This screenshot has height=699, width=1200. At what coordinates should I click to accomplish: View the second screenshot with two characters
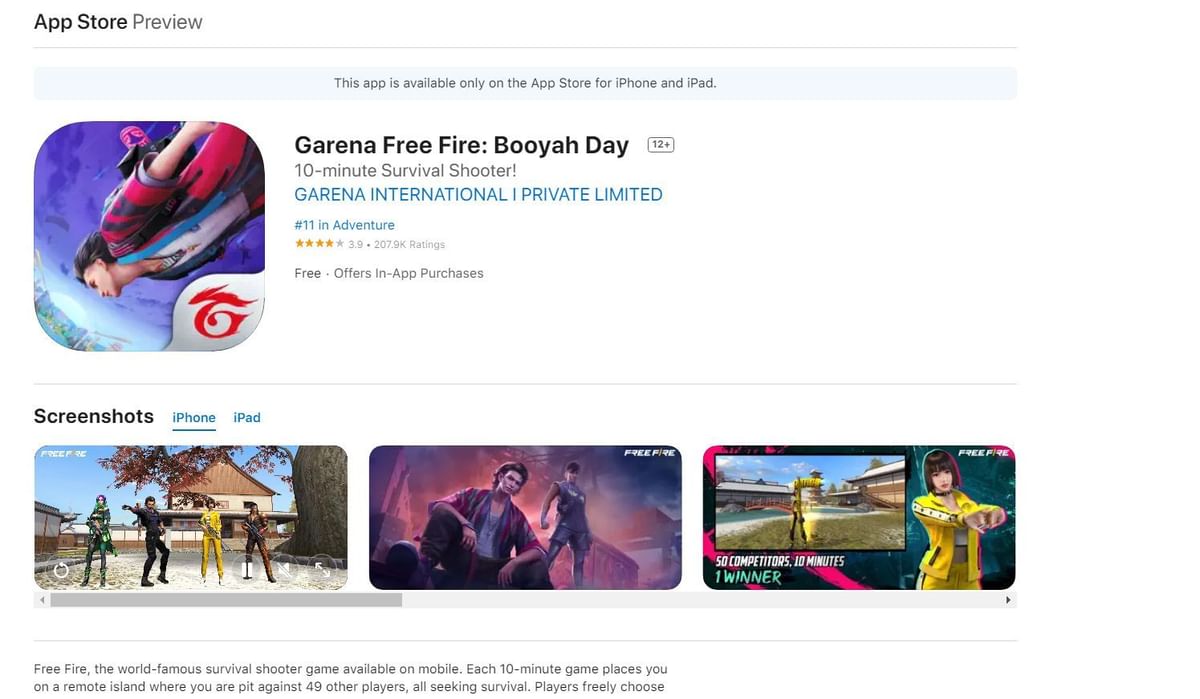pyautogui.click(x=524, y=516)
